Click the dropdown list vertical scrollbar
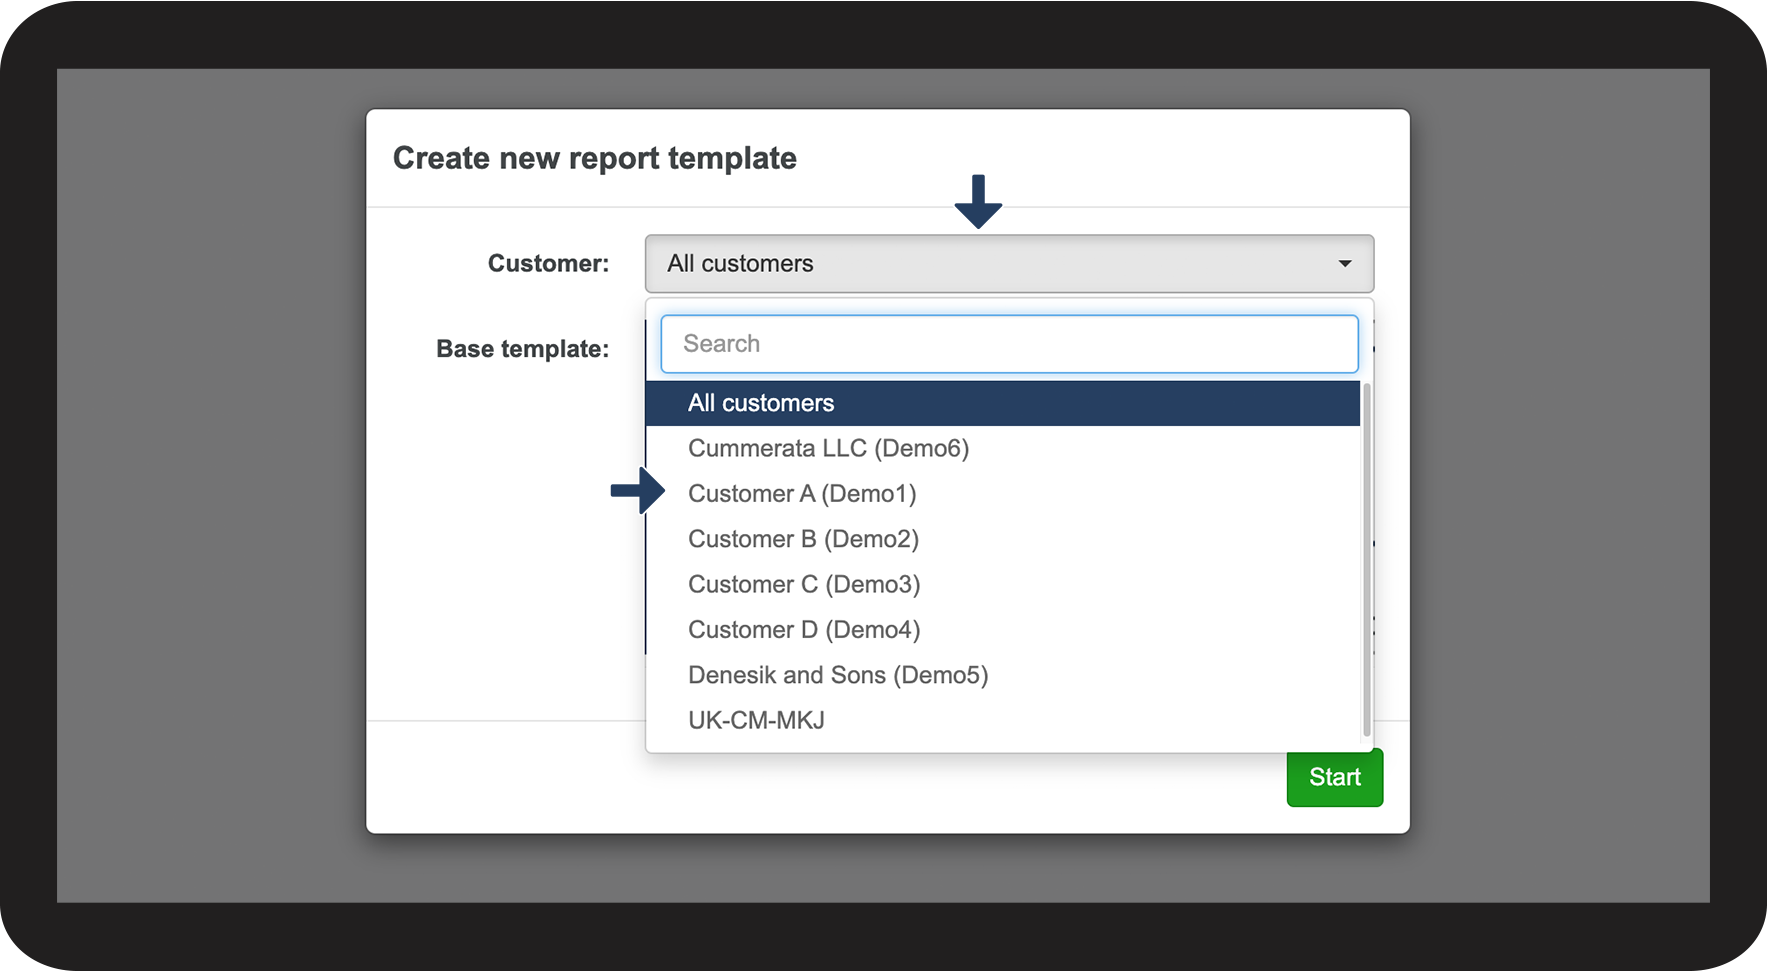 (x=1366, y=560)
